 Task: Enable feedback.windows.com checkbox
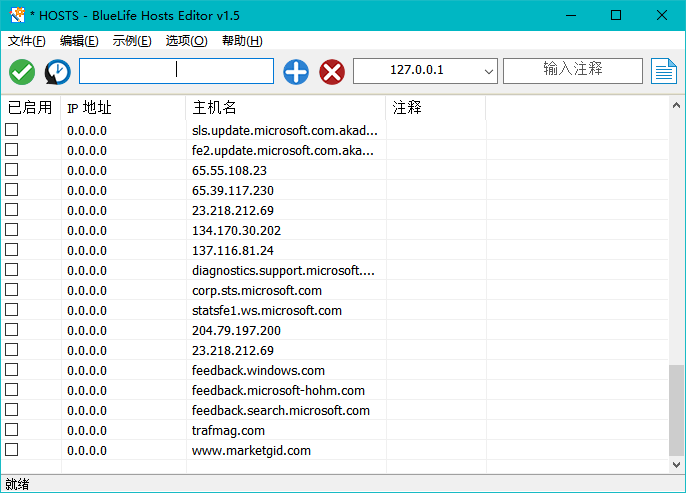(x=12, y=370)
